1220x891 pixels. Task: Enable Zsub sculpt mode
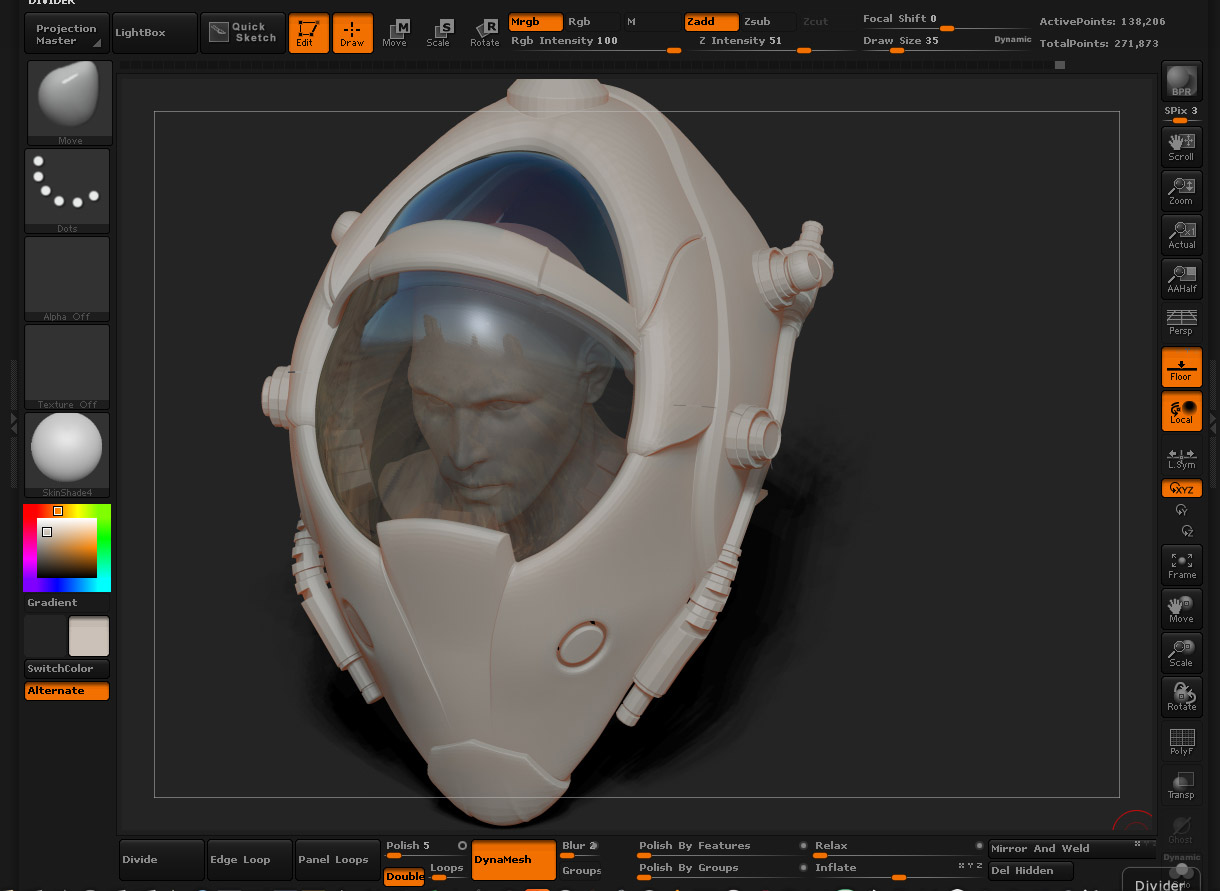[x=768, y=22]
